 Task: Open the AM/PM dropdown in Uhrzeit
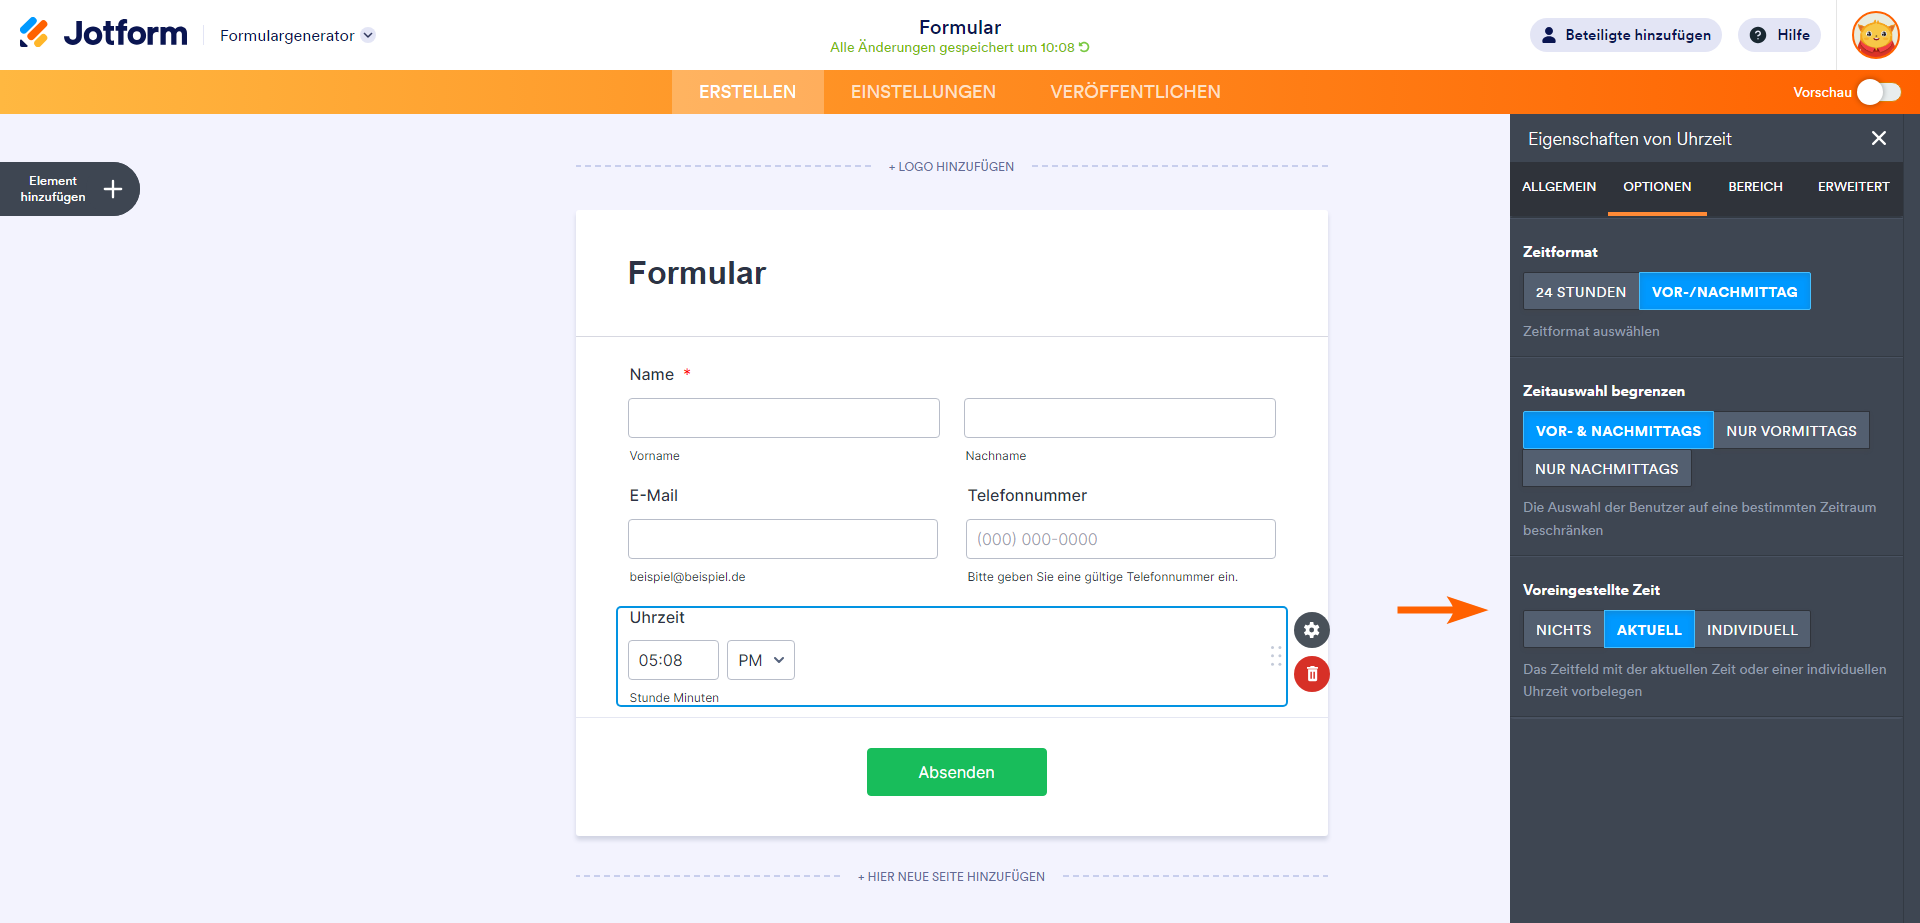click(x=760, y=660)
